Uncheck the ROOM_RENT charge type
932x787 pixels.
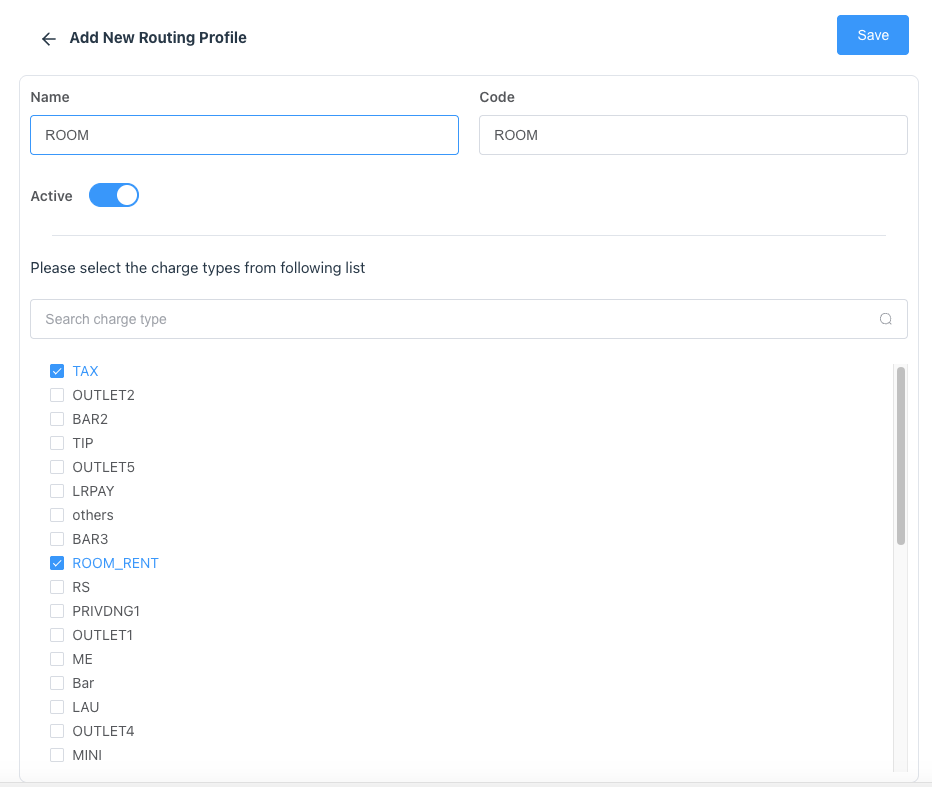57,562
